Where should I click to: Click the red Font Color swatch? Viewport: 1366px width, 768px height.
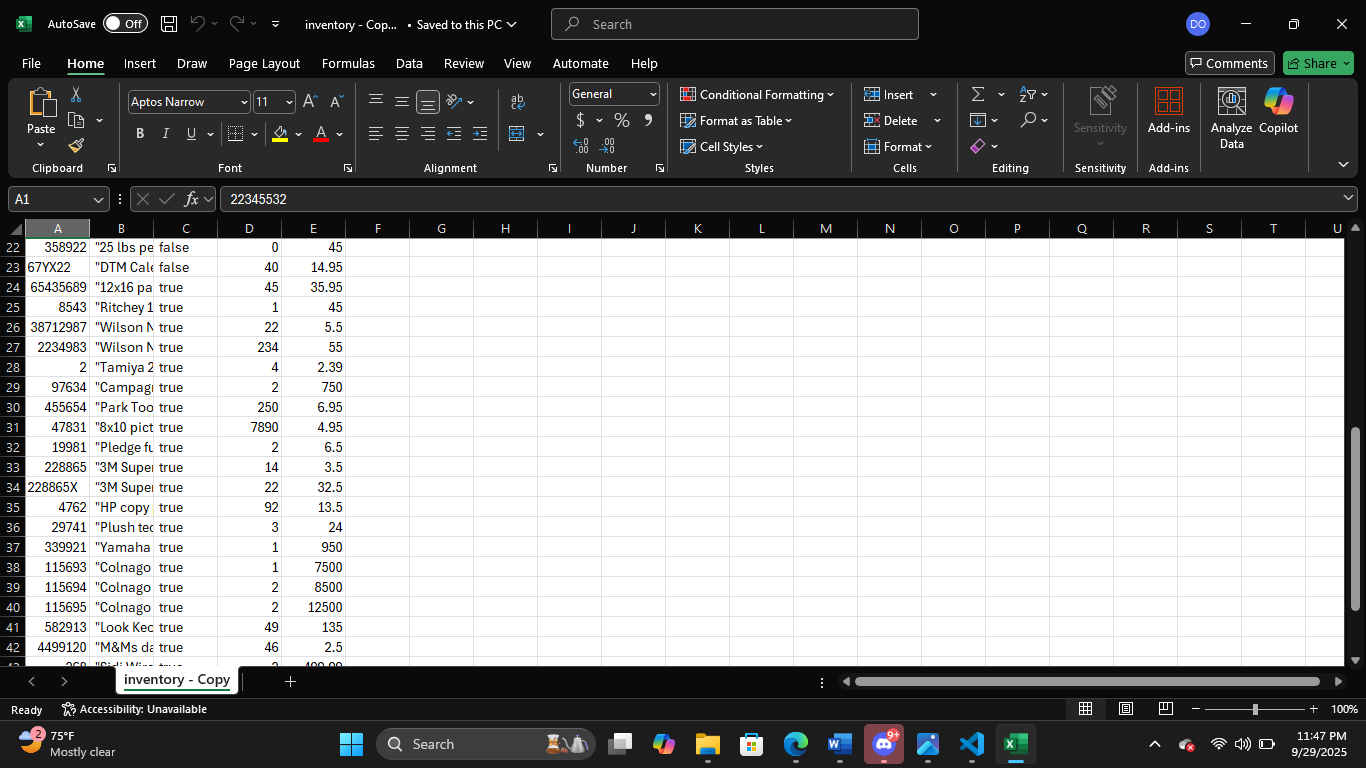click(321, 133)
